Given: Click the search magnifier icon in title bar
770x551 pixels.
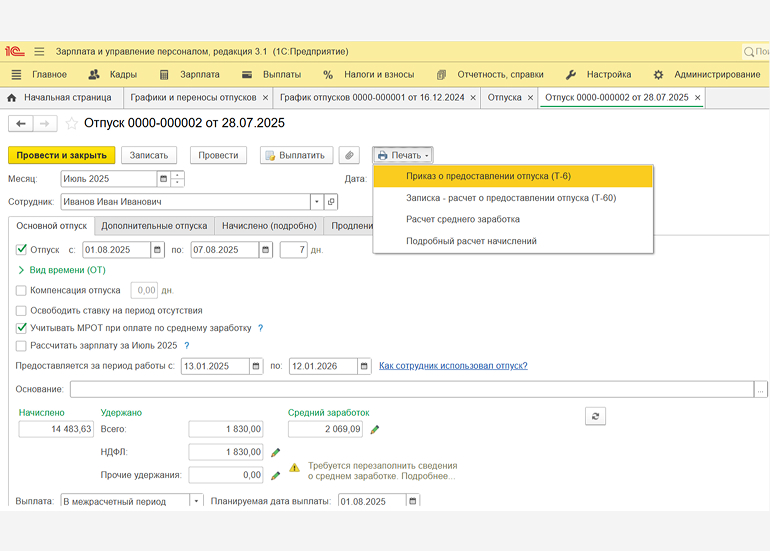Looking at the screenshot, I should pyautogui.click(x=749, y=52).
